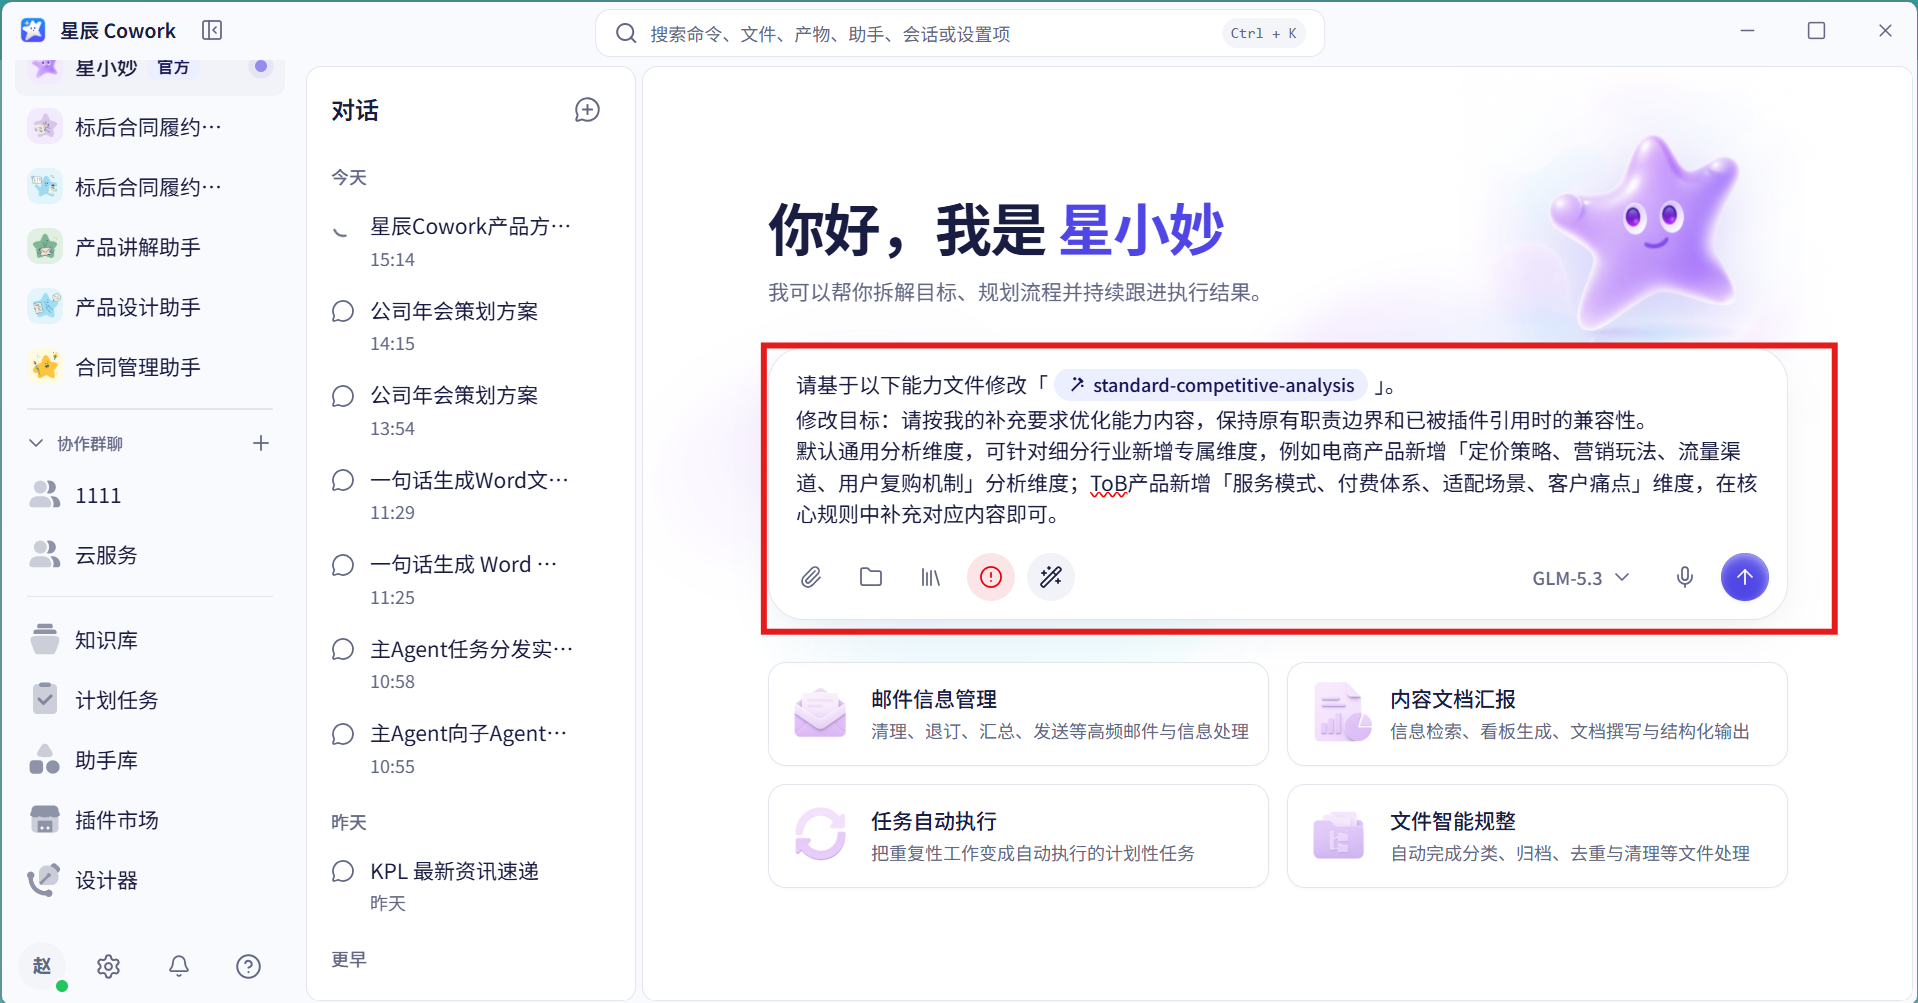
Task: Click the attachment paperclip icon
Action: 811,577
